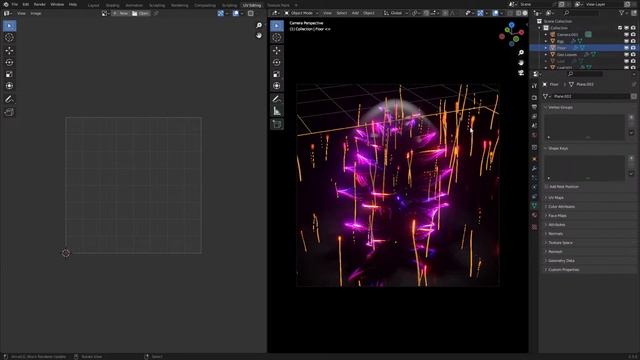Select the Transform tool in UV editor toolbar

pos(9,86)
